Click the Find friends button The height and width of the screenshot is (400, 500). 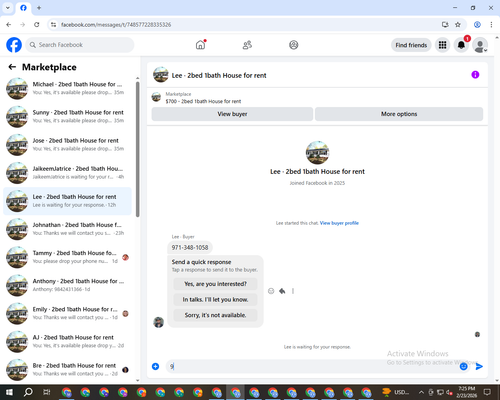[411, 45]
